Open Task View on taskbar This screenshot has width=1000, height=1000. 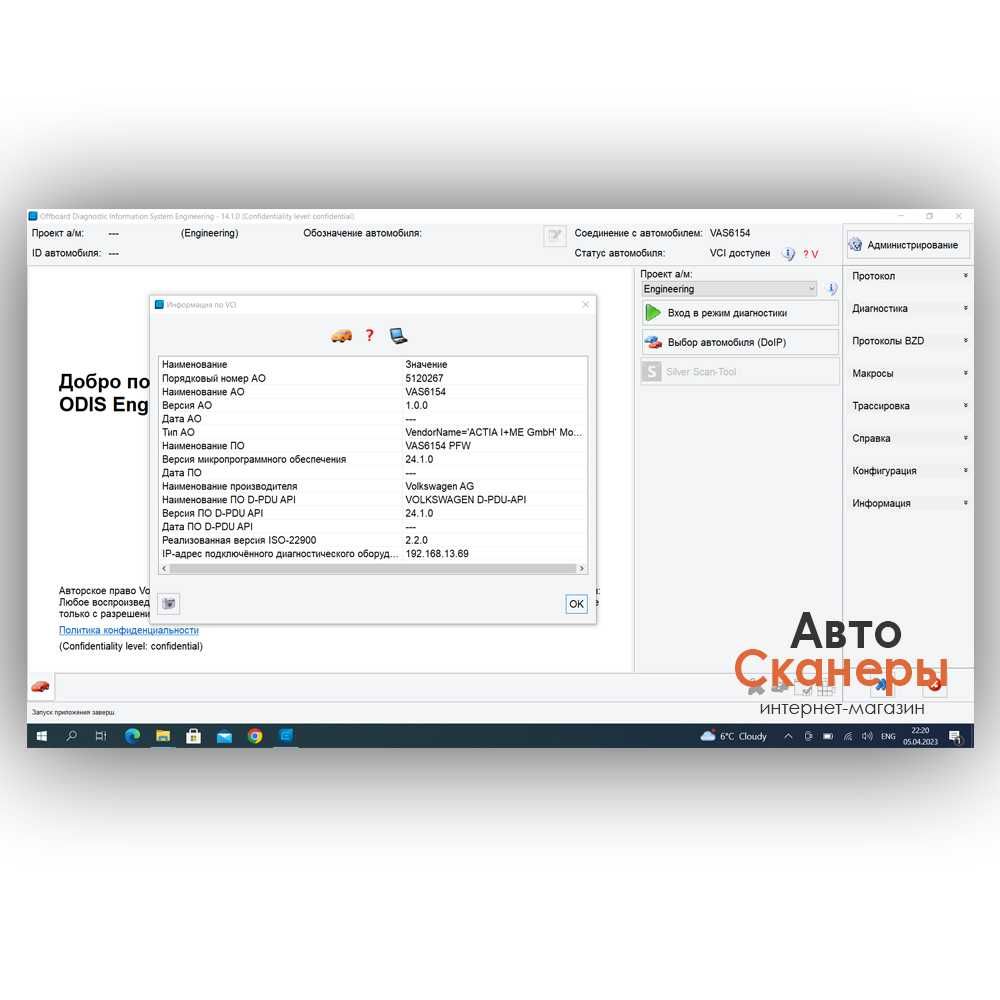[101, 736]
